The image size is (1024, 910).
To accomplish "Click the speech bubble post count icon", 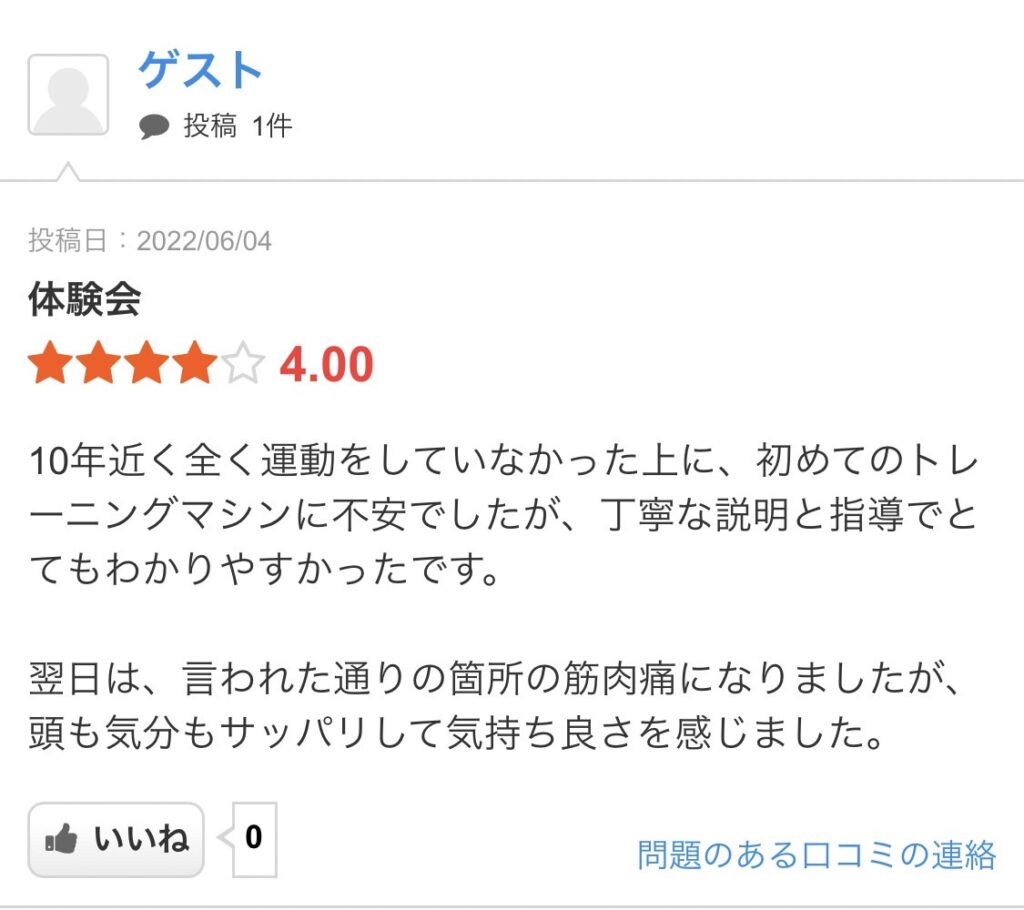I will coord(154,126).
